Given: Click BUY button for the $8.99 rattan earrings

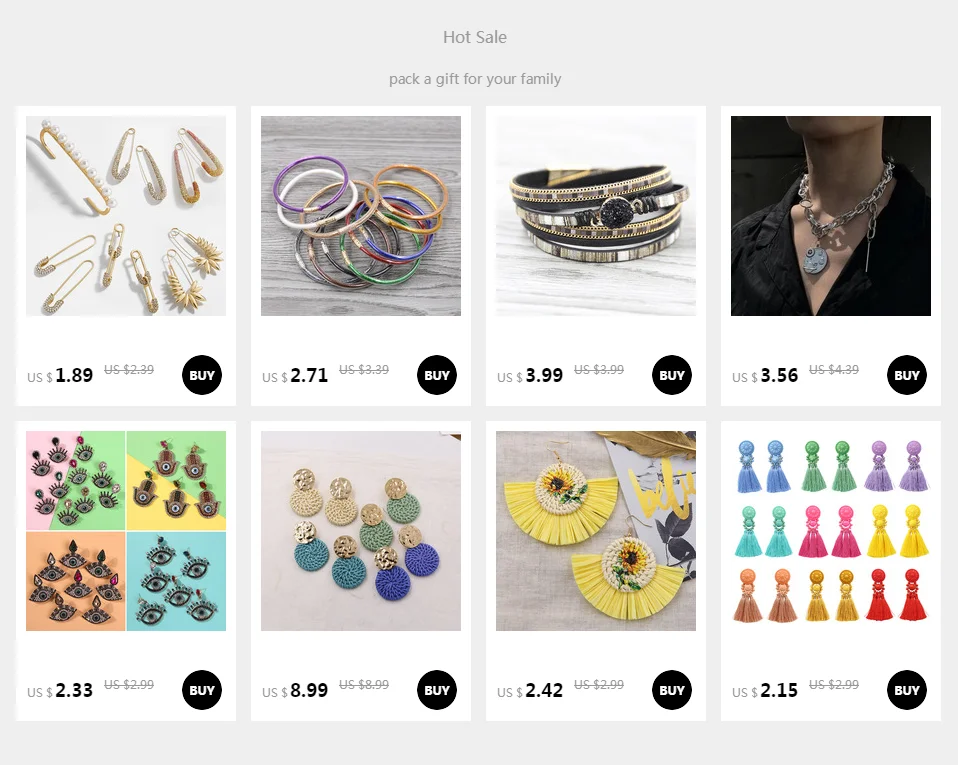Looking at the screenshot, I should (x=437, y=690).
